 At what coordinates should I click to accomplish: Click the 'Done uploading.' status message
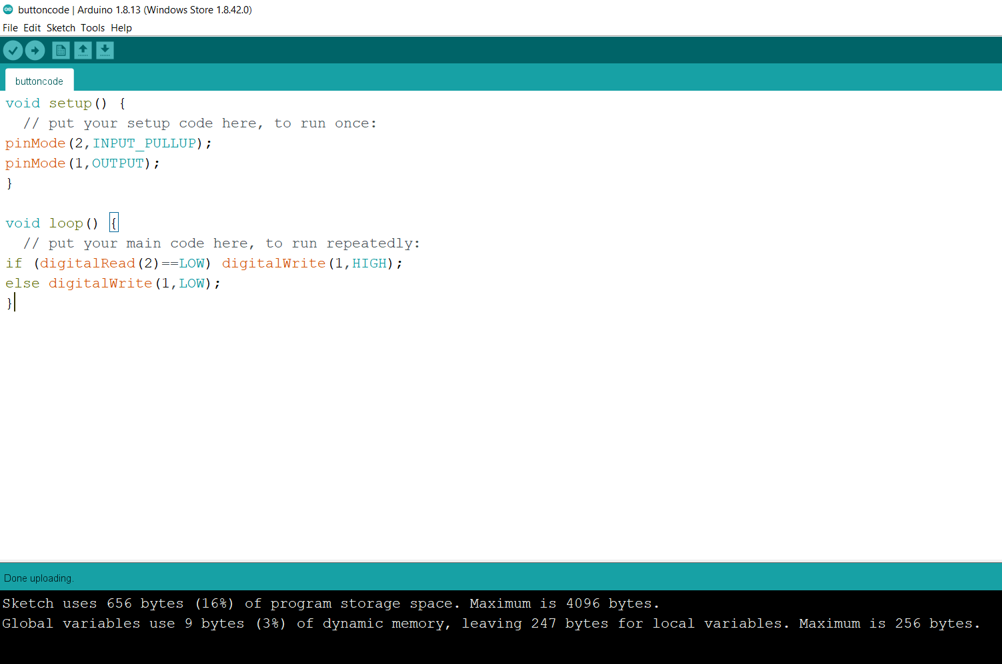pyautogui.click(x=38, y=578)
